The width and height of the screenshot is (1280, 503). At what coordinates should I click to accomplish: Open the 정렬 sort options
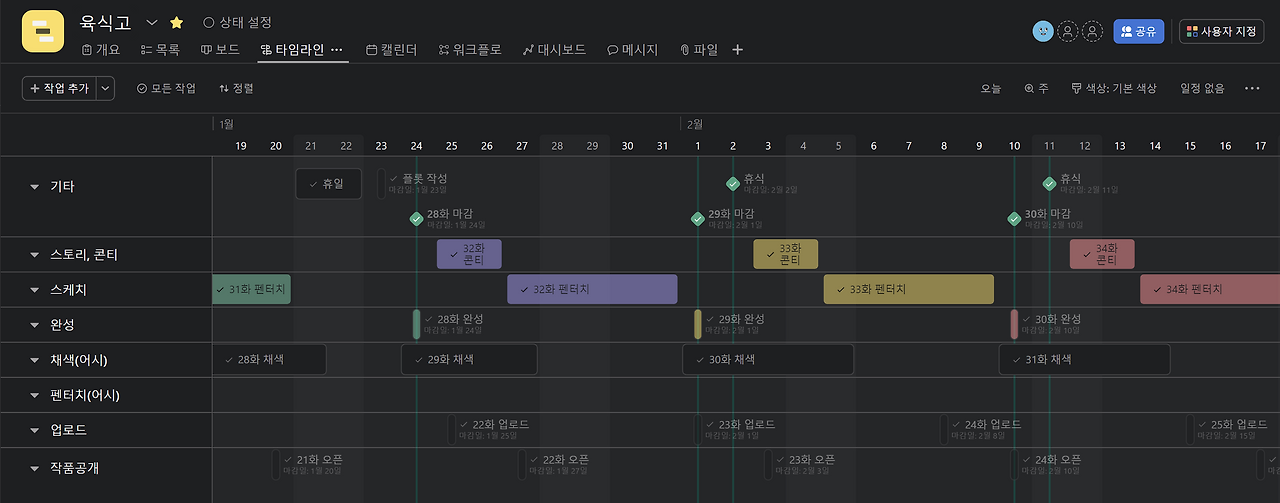point(236,88)
